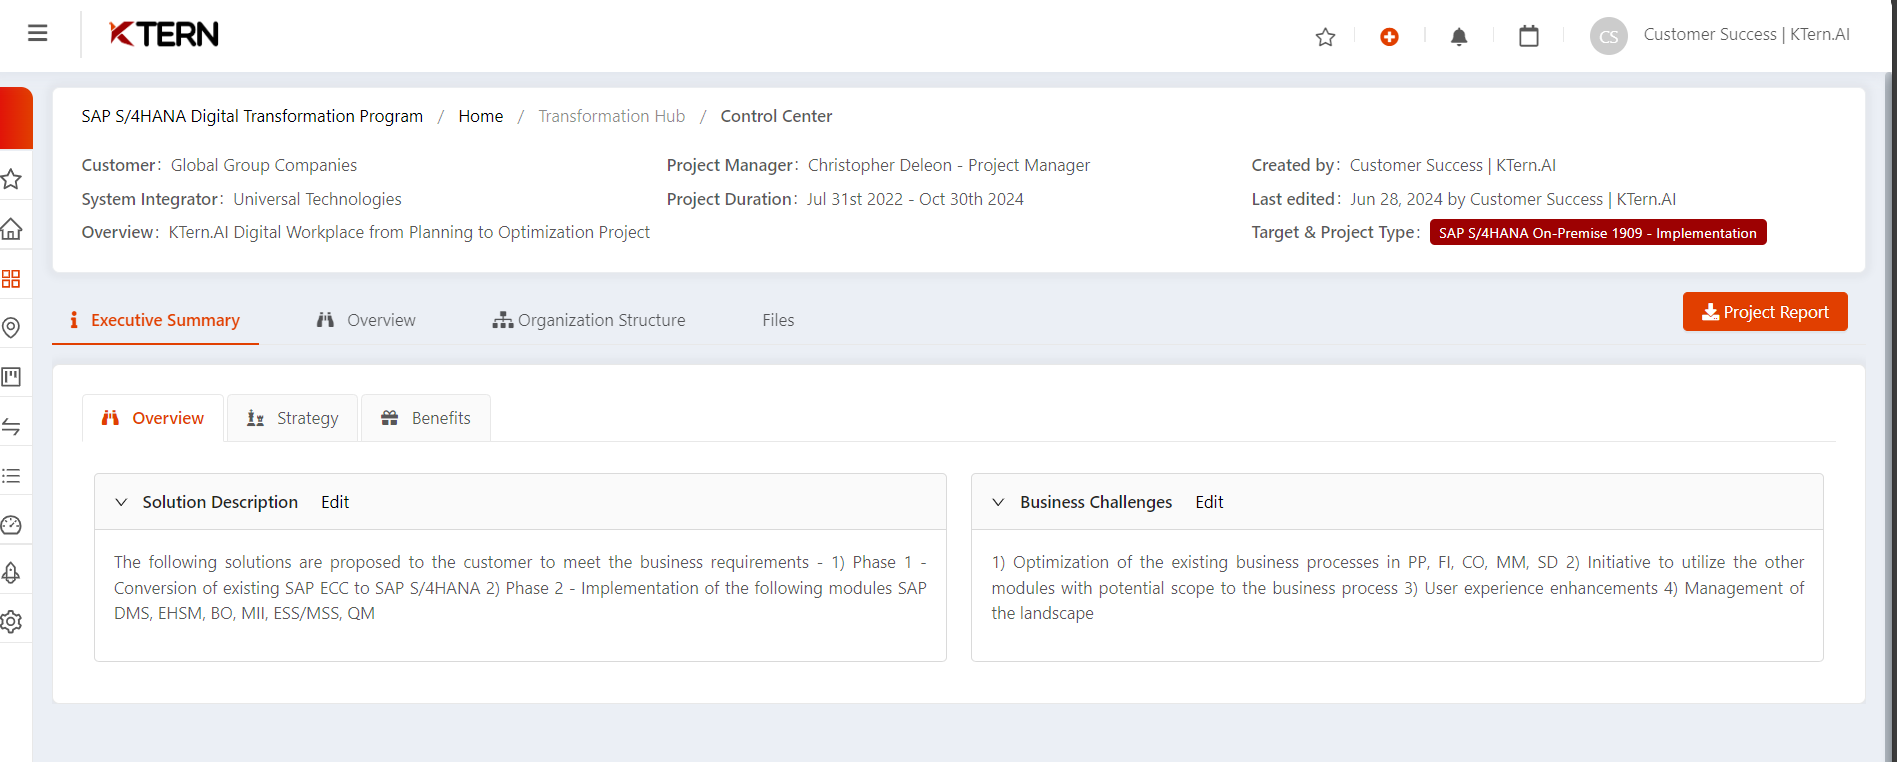Select the orange grid dashboard sidebar icon
The image size is (1897, 762).
(x=11, y=279)
